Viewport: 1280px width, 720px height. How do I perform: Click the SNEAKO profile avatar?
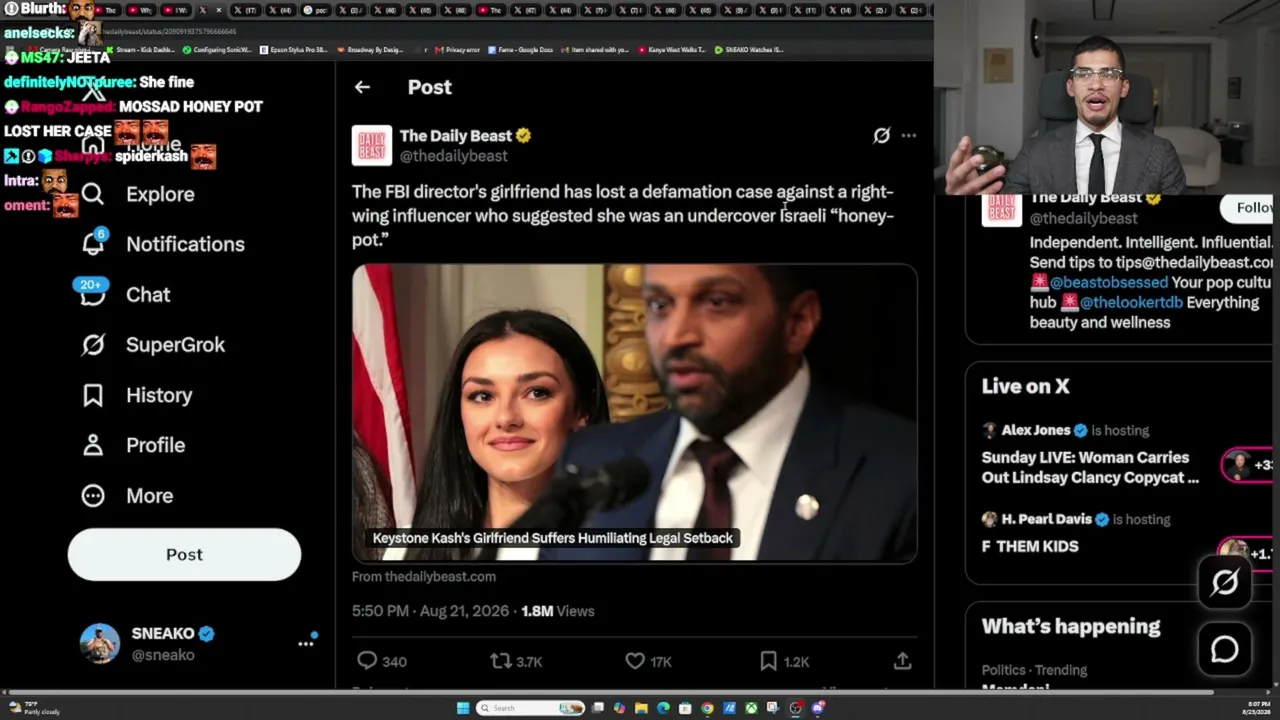coord(100,644)
